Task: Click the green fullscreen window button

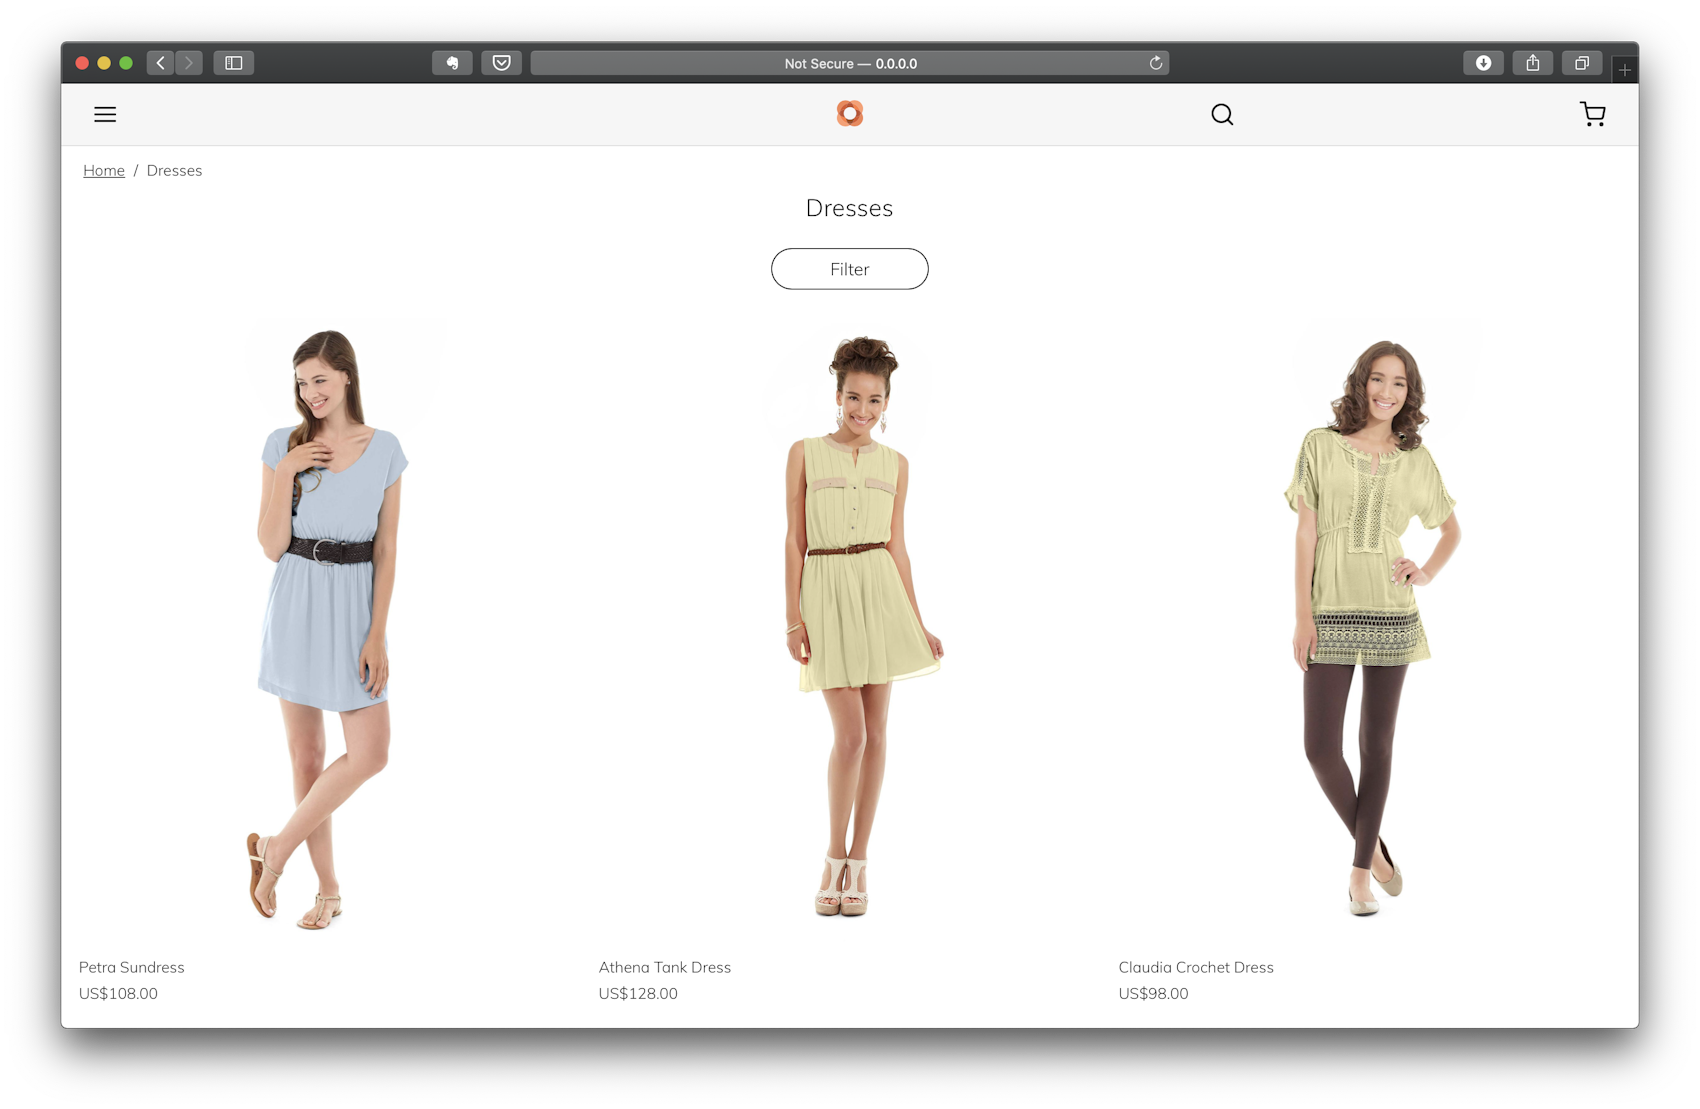Action: tap(126, 63)
